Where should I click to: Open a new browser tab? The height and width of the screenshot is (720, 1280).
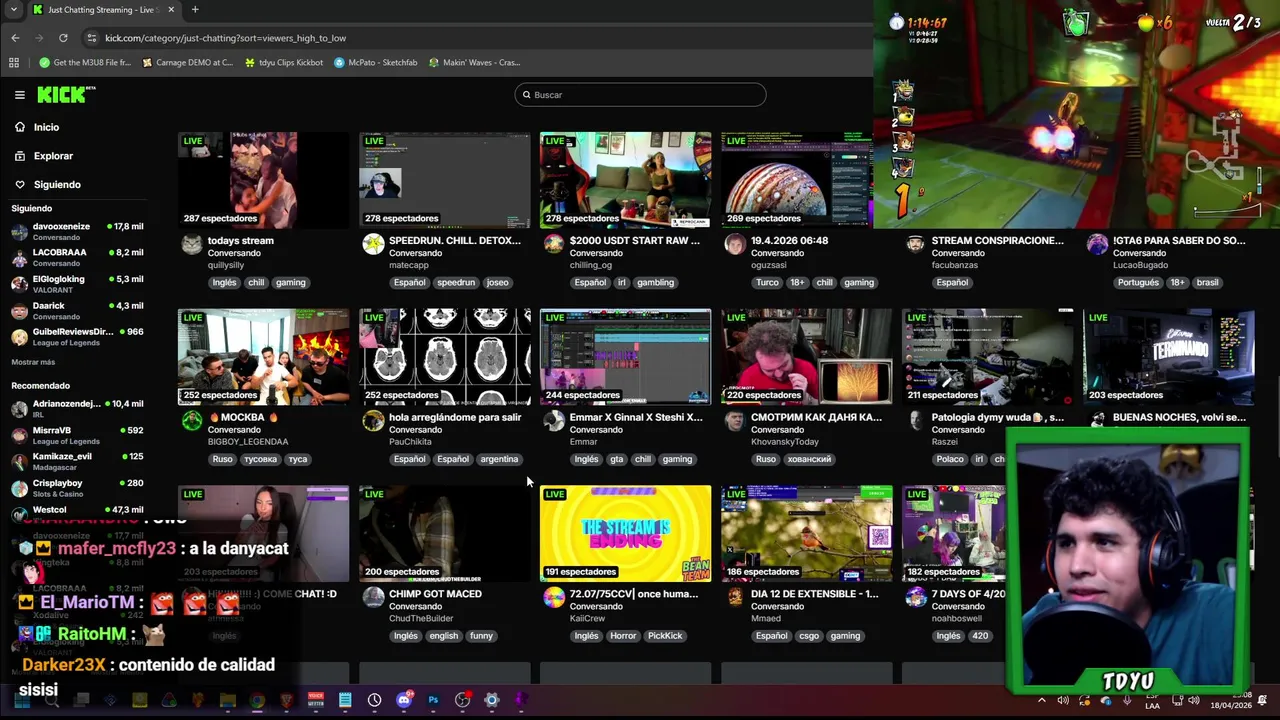(x=194, y=9)
